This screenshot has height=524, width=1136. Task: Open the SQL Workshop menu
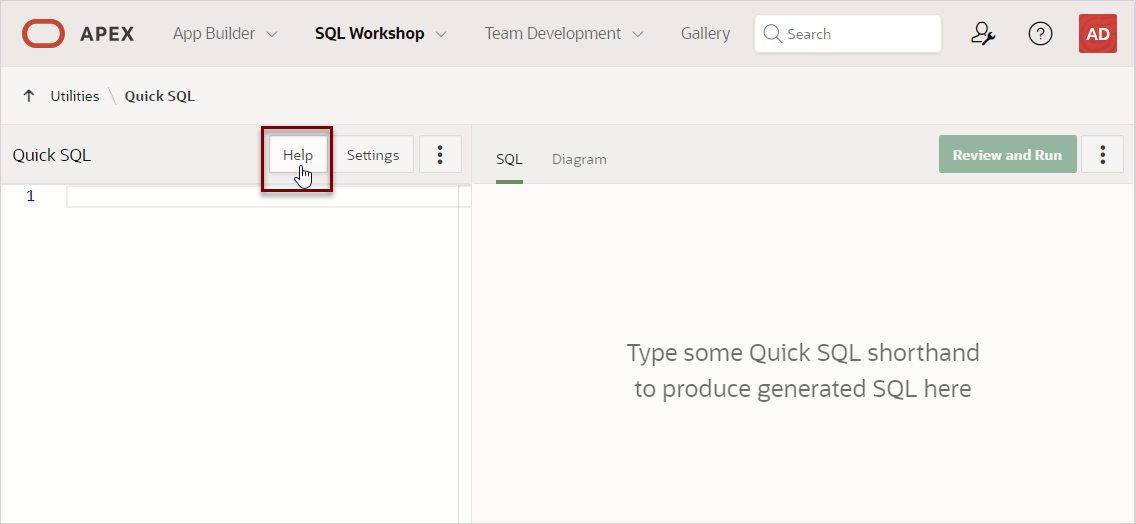(x=369, y=33)
